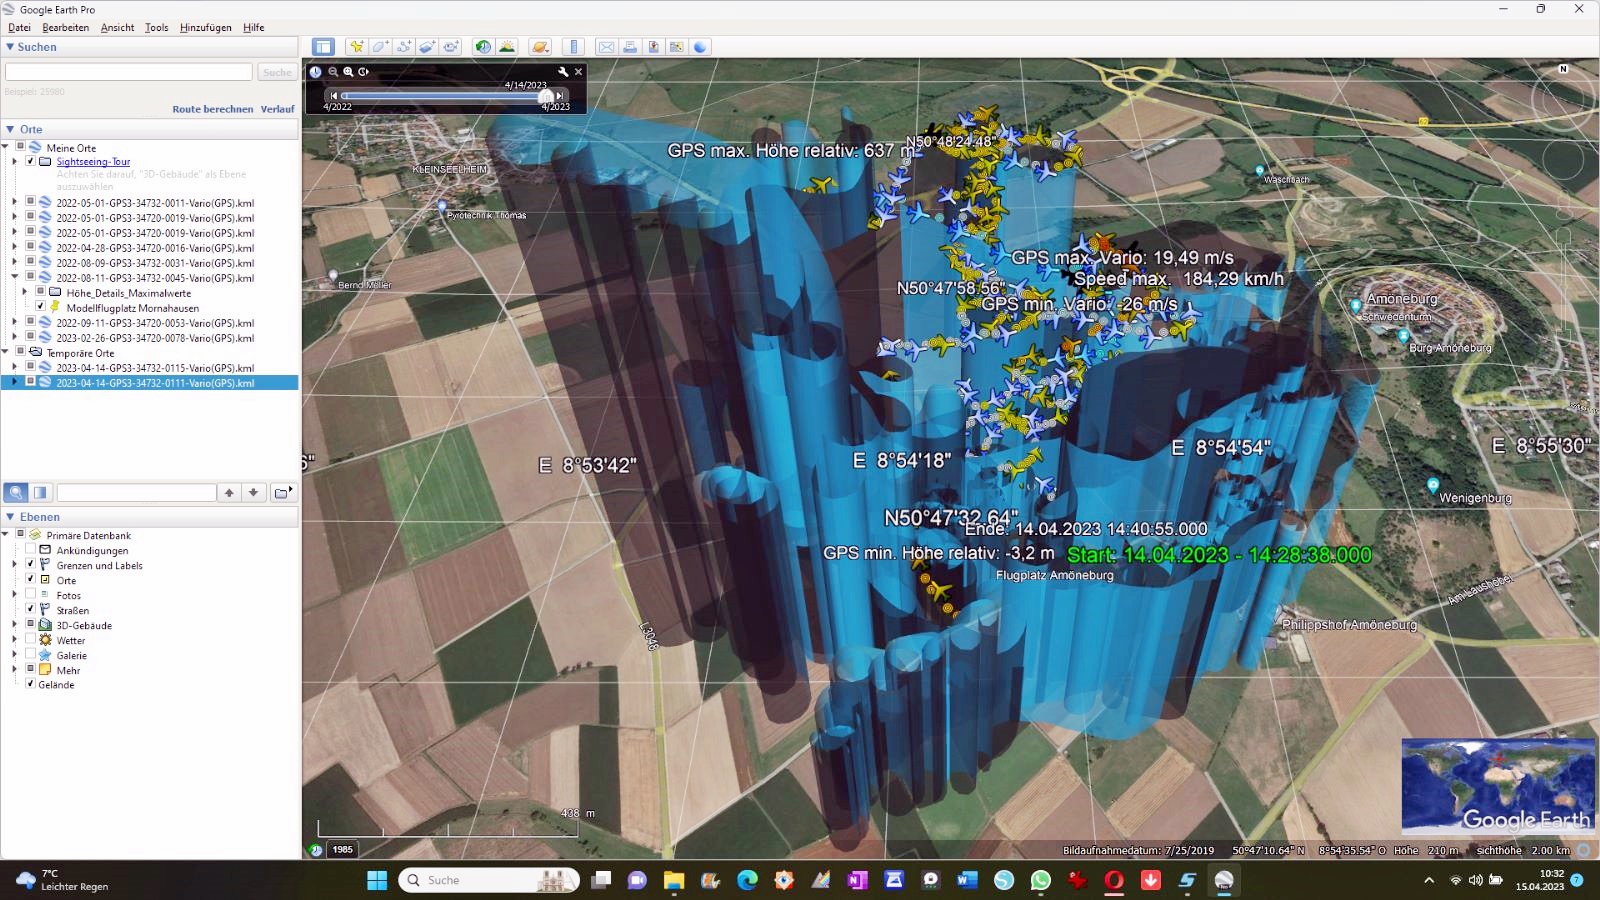Viewport: 1600px width, 900px height.
Task: Show historical imagery clock toolbar icon
Action: coord(484,47)
